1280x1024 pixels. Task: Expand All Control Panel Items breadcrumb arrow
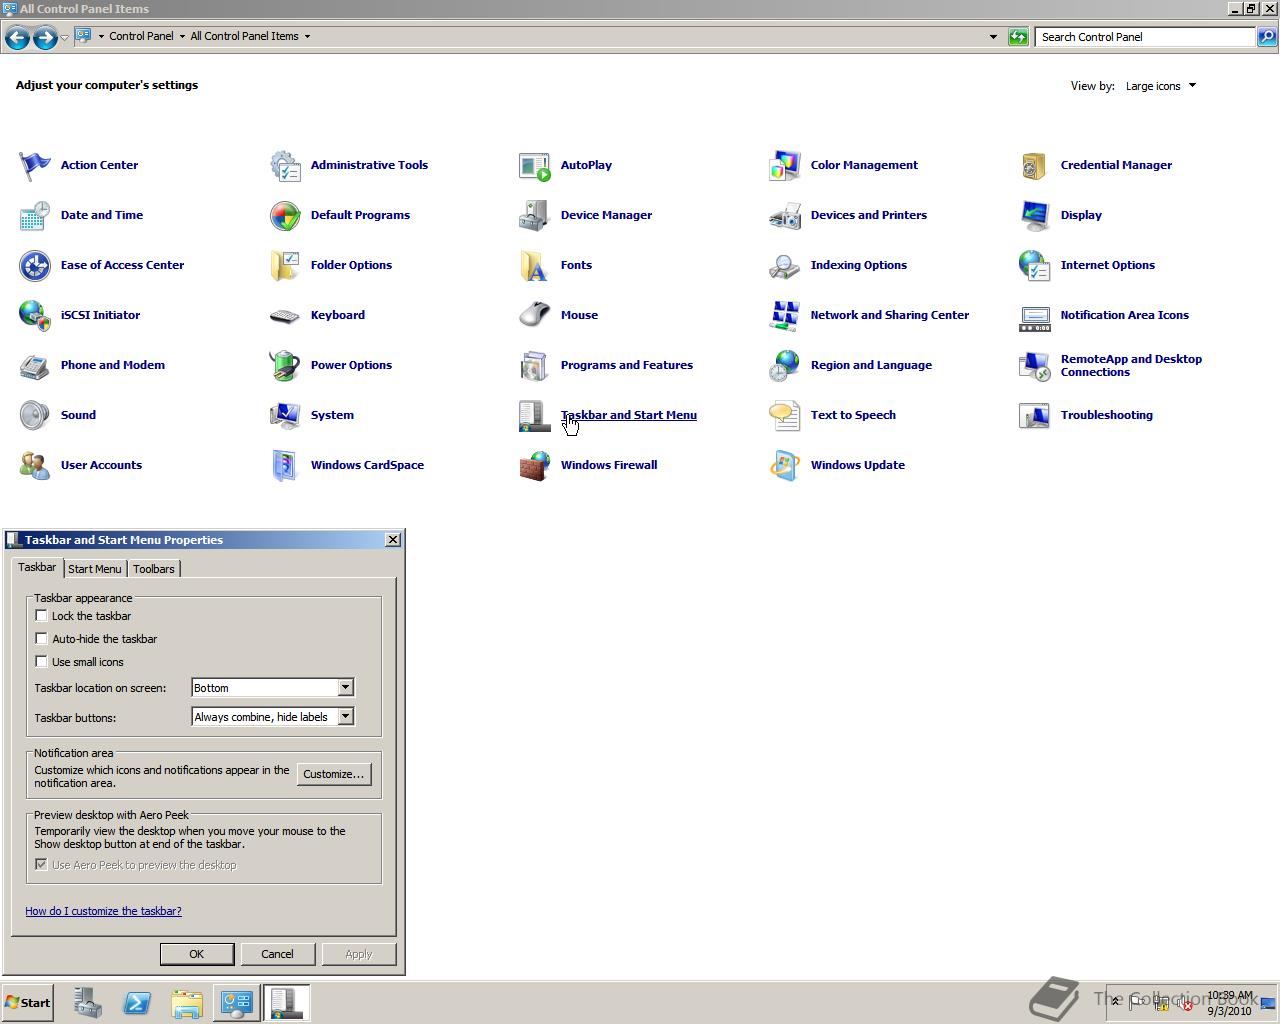coord(307,36)
